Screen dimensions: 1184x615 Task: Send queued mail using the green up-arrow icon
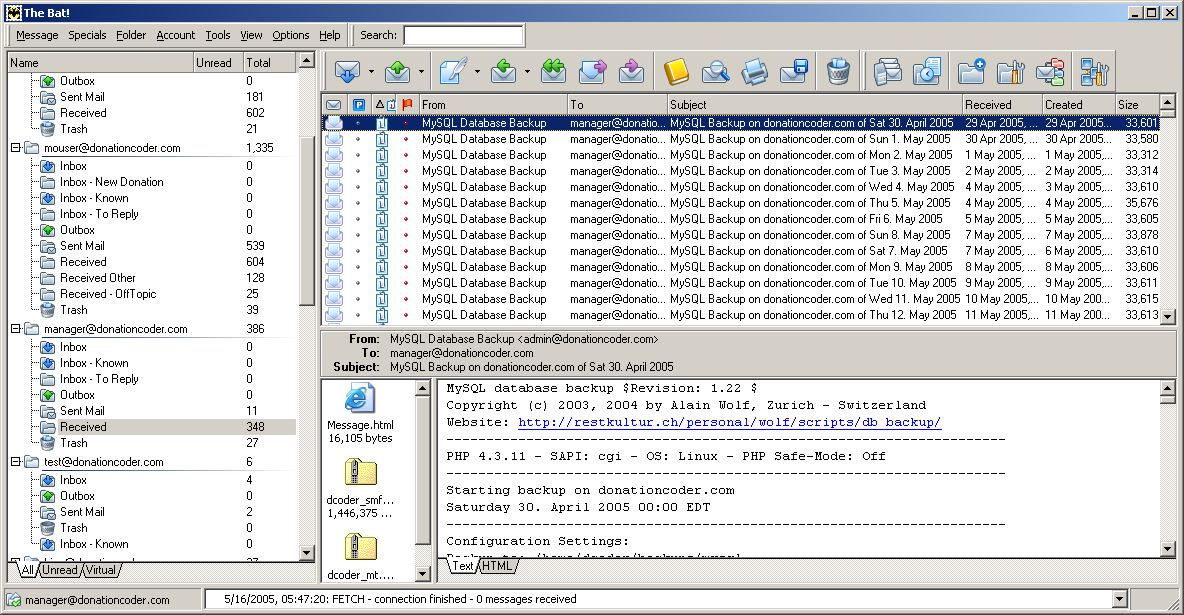pos(397,72)
